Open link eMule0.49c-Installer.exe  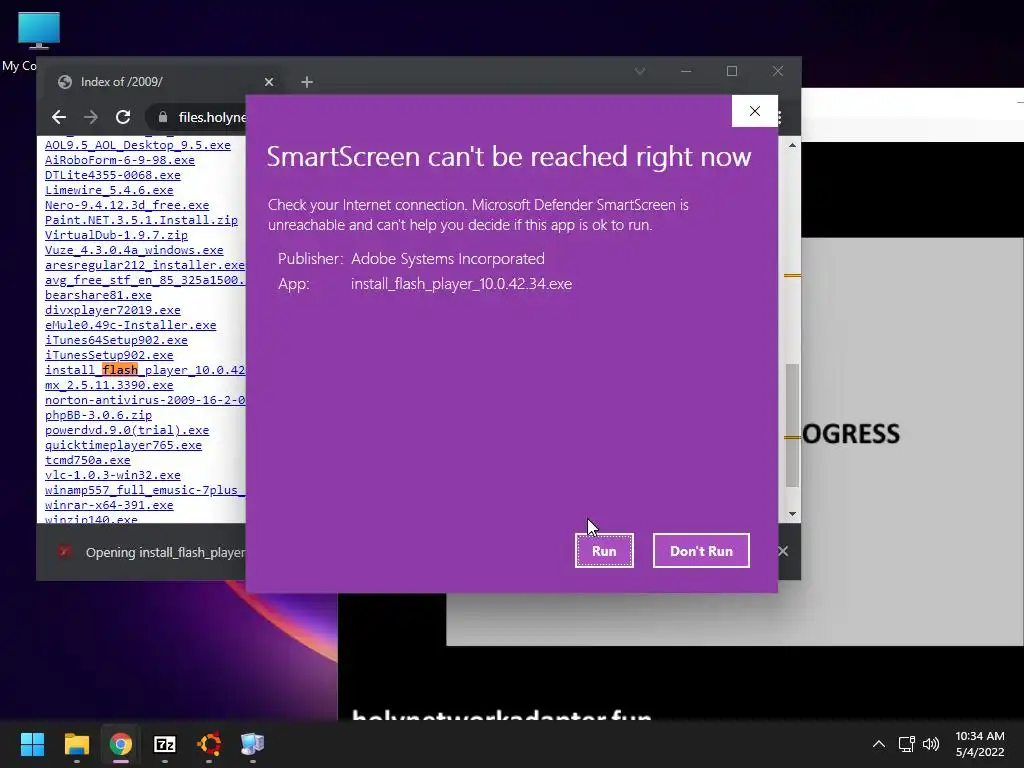(131, 325)
